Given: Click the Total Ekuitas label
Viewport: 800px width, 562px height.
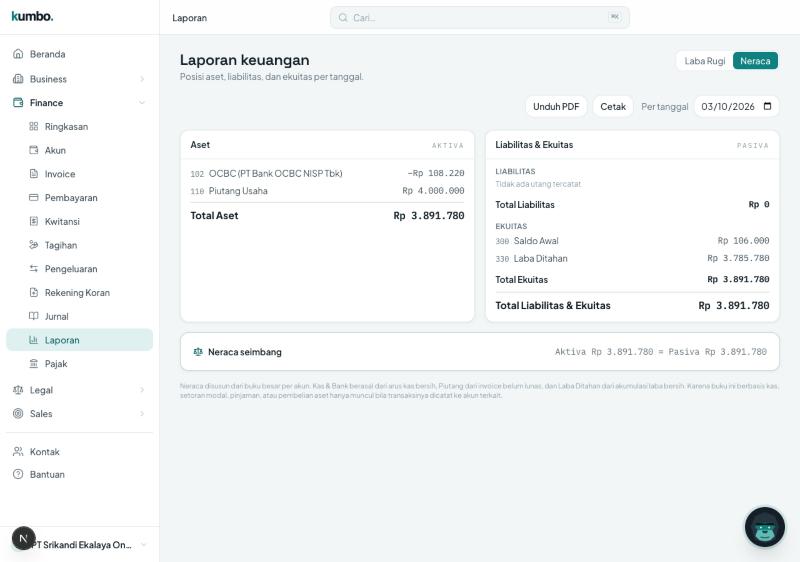Looking at the screenshot, I should pyautogui.click(x=521, y=279).
